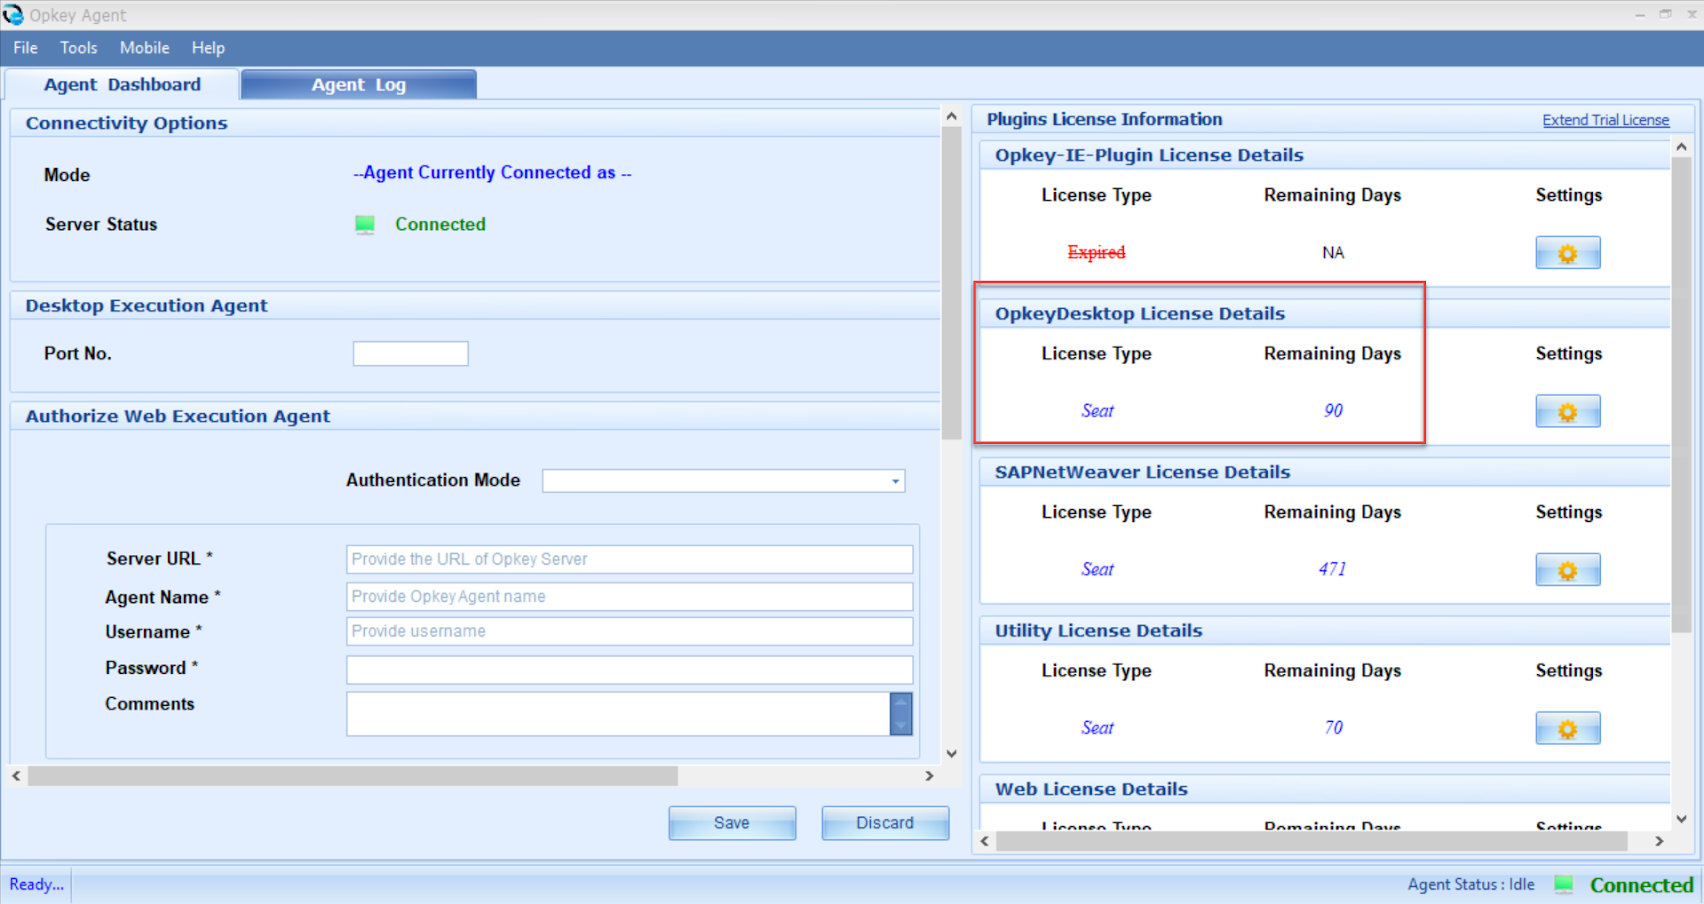The width and height of the screenshot is (1704, 904).
Task: Open the Tools menu
Action: point(79,48)
